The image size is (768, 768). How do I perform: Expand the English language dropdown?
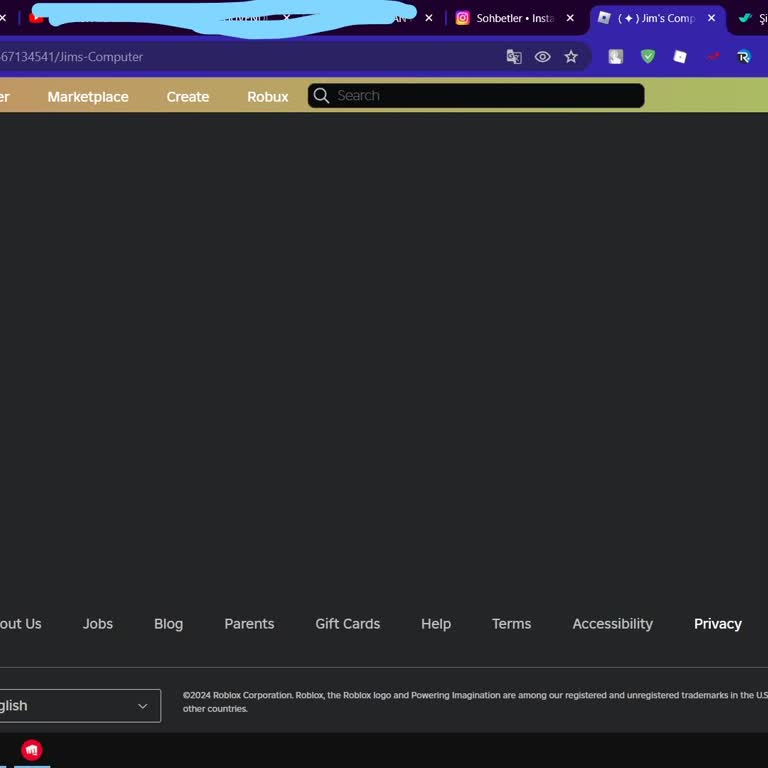tap(80, 706)
